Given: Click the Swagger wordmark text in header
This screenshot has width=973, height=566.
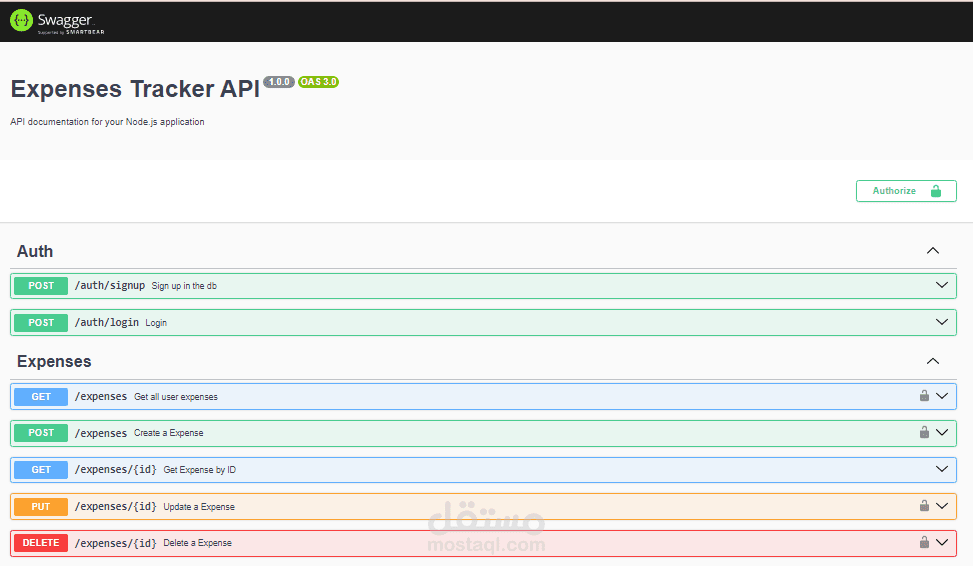Looking at the screenshot, I should [65, 19].
